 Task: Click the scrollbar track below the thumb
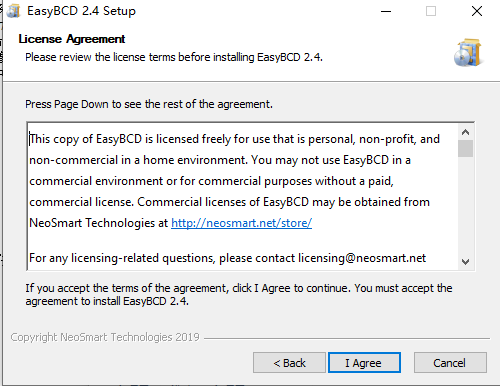[465, 205]
